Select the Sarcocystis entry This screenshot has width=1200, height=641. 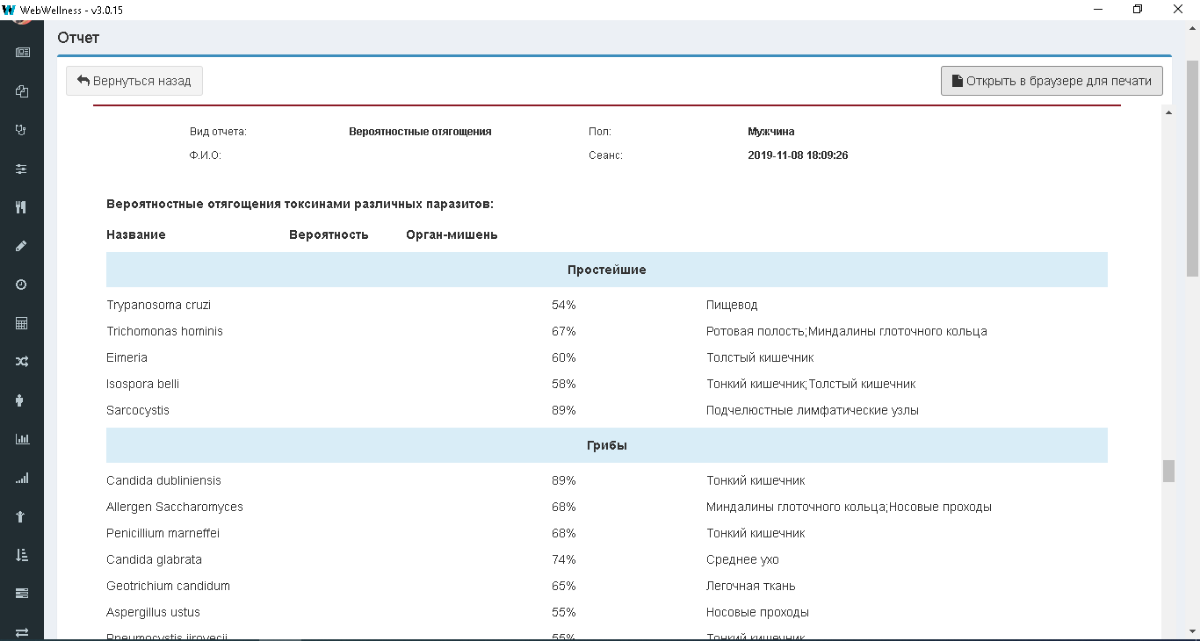tap(138, 410)
